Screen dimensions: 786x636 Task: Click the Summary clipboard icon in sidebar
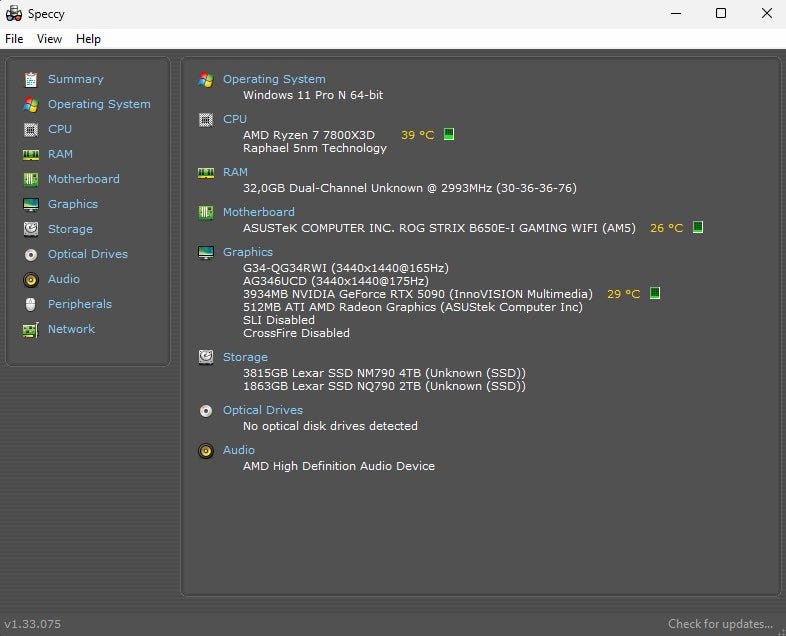click(x=30, y=79)
